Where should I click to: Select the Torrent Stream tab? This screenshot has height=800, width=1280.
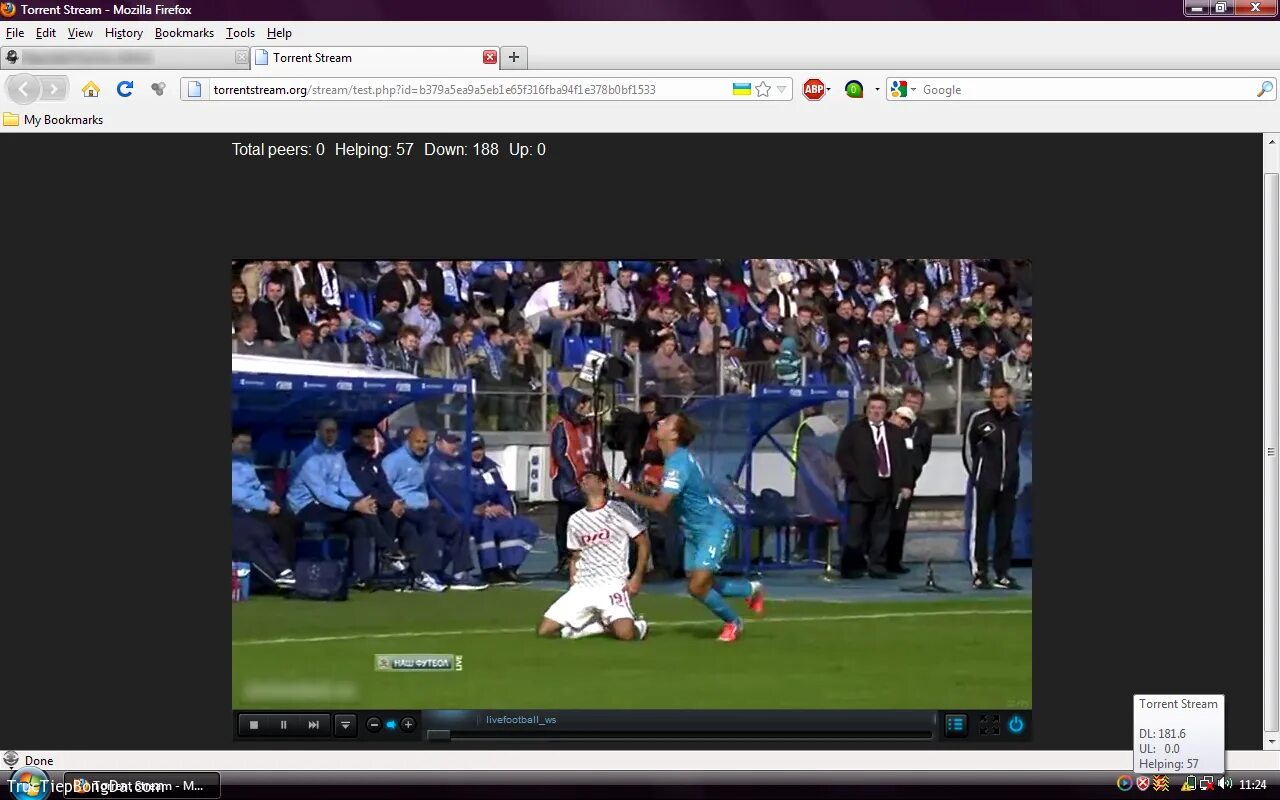pyautogui.click(x=375, y=58)
